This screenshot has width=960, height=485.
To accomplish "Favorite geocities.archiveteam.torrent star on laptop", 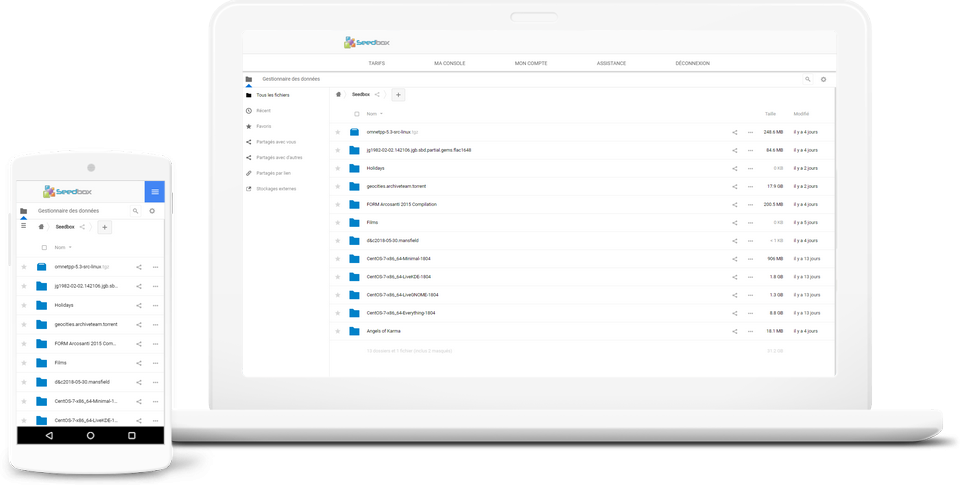I will (337, 186).
